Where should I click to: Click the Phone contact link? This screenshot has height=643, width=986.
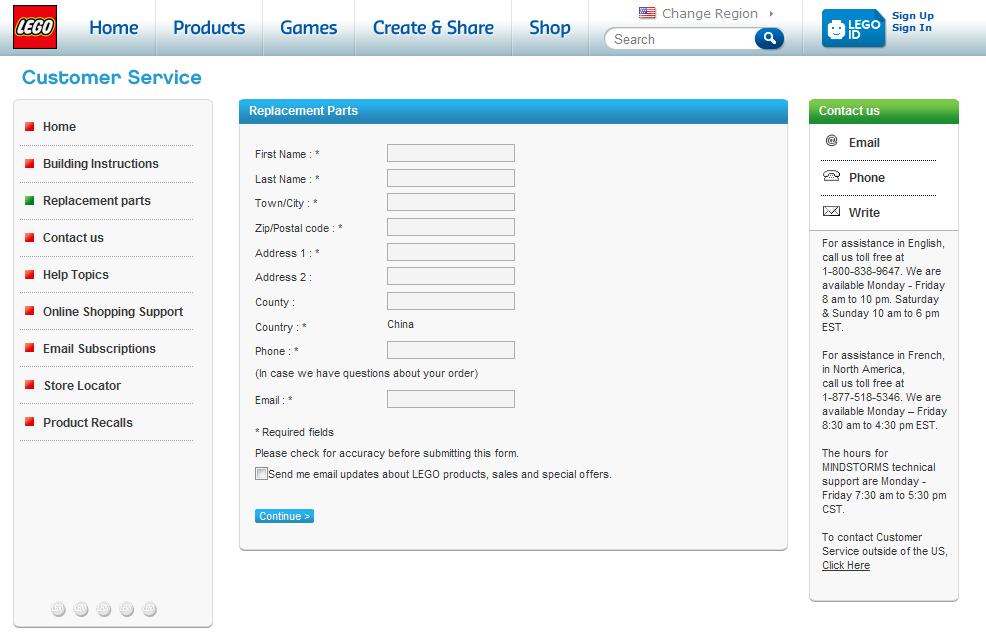click(867, 178)
